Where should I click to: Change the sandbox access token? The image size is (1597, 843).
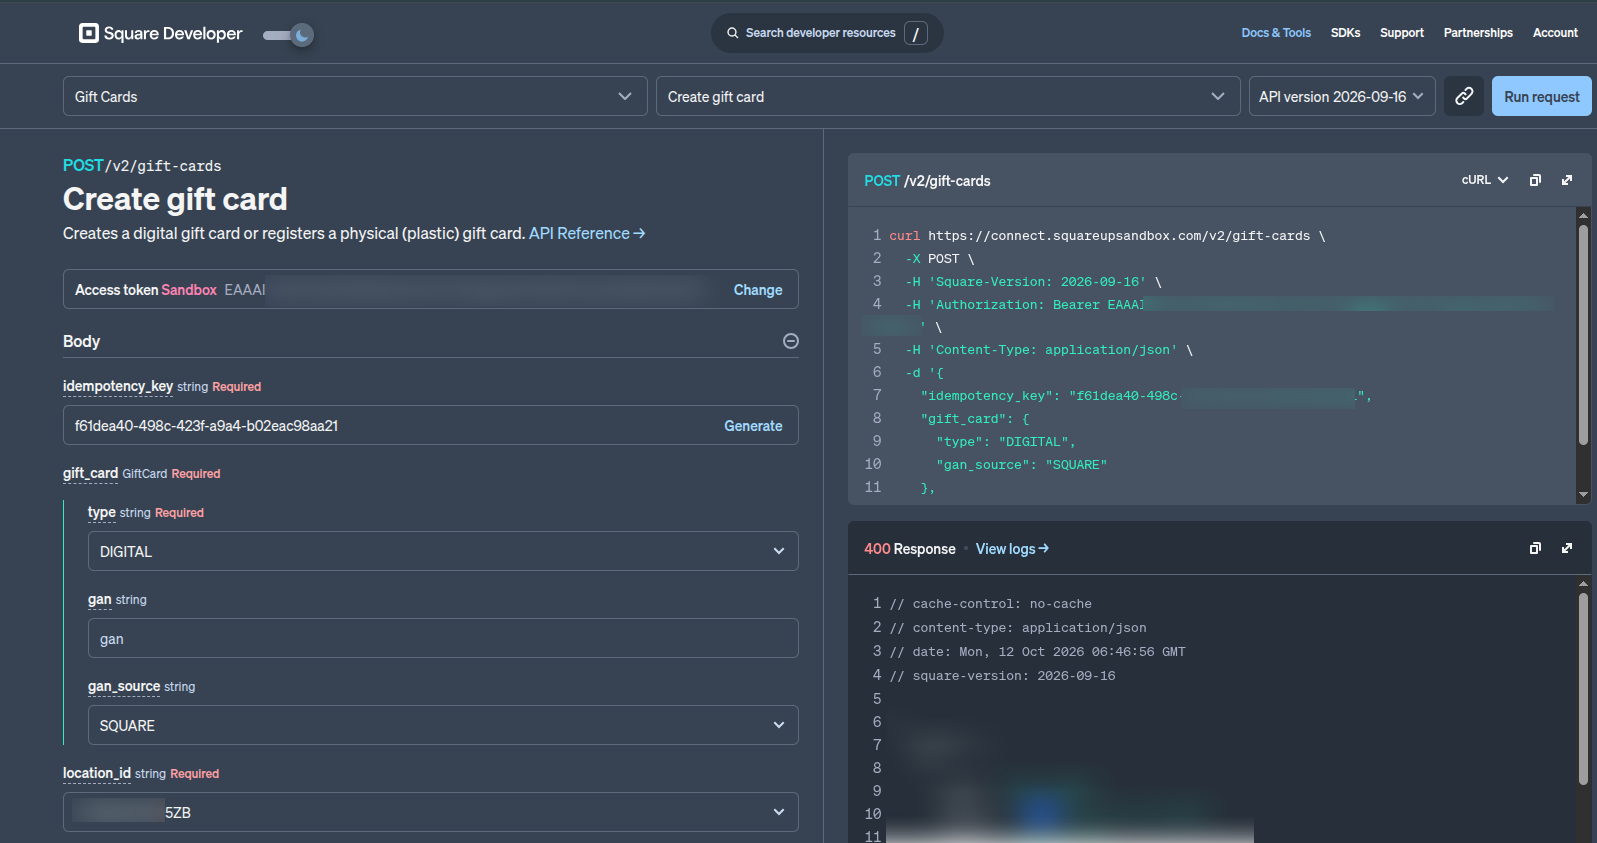pyautogui.click(x=758, y=290)
